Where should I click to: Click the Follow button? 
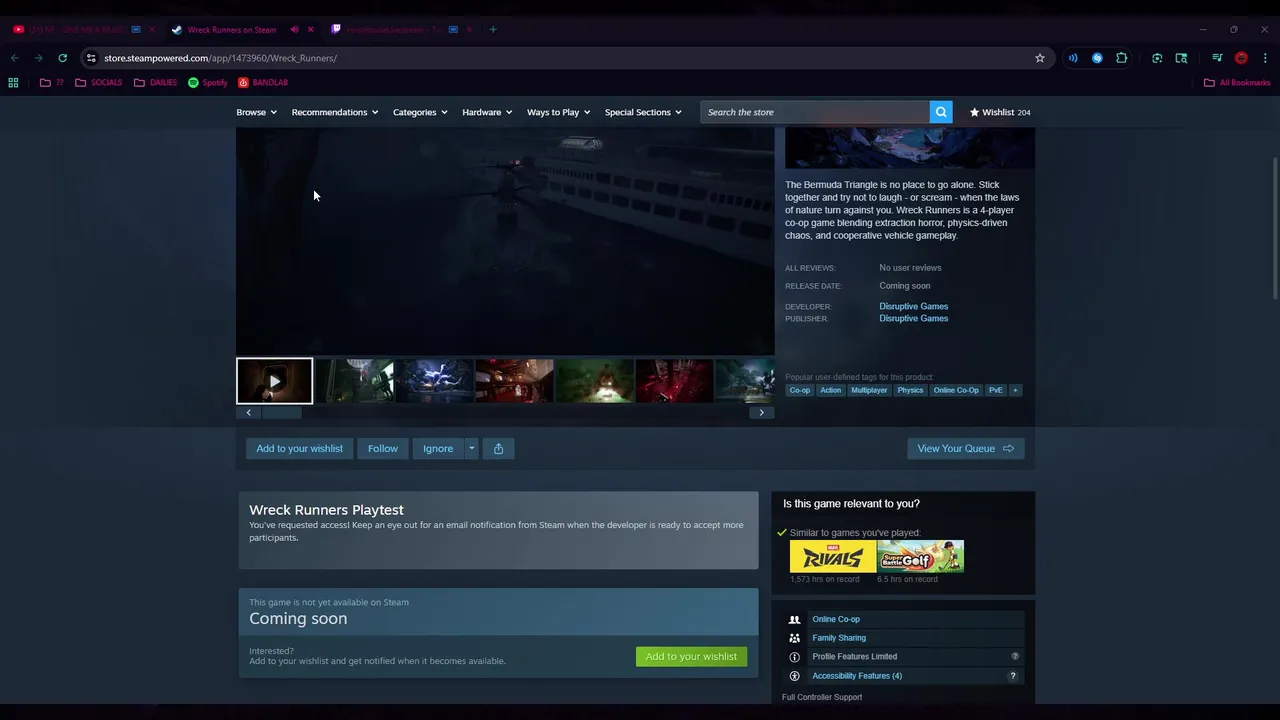[x=382, y=448]
